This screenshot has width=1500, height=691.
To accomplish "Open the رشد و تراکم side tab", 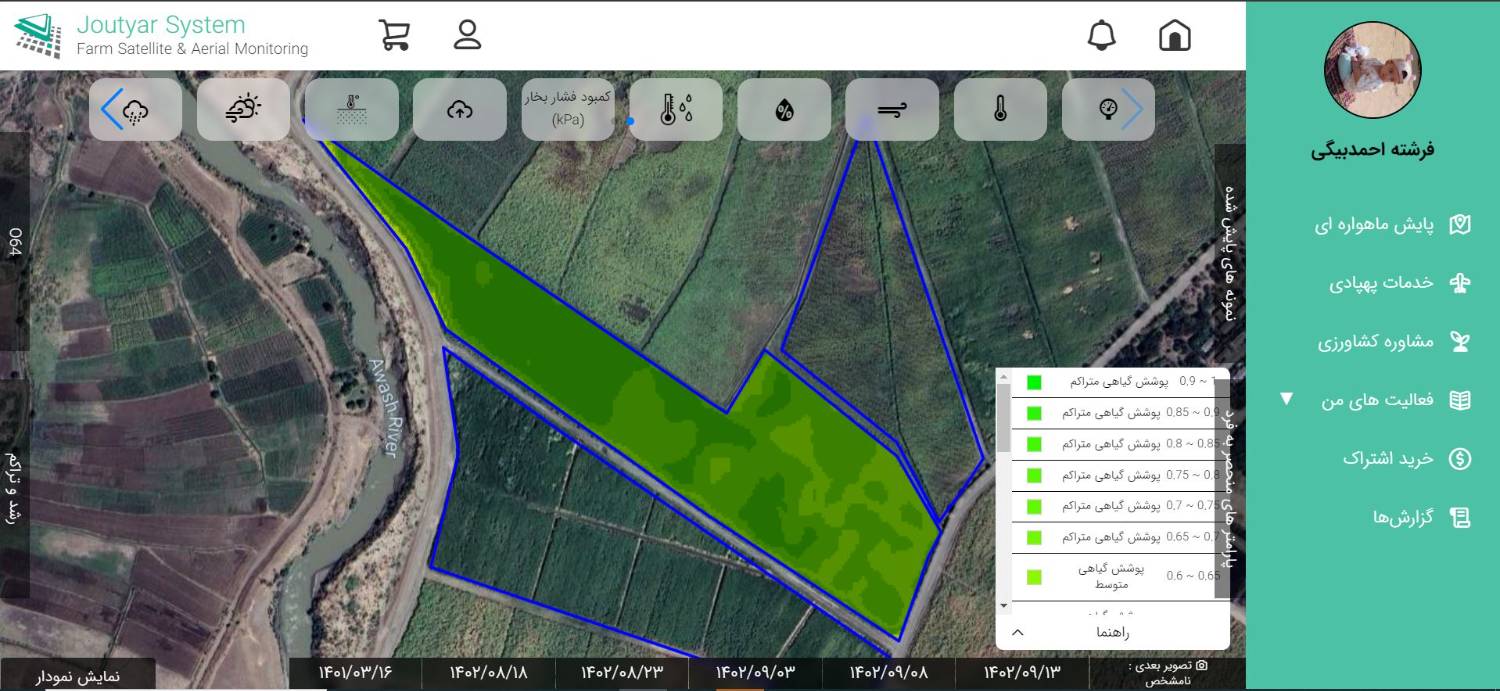I will 13,487.
